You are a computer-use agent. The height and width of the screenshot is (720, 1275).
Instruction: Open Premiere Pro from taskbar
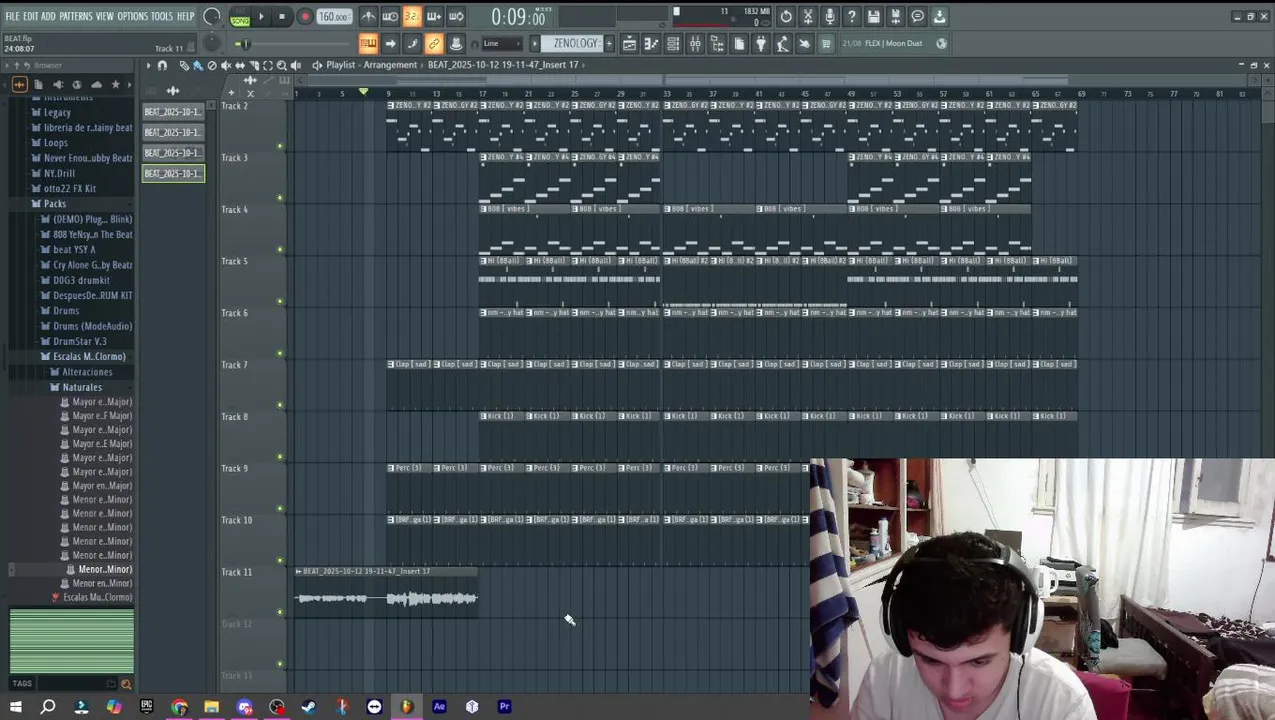504,707
